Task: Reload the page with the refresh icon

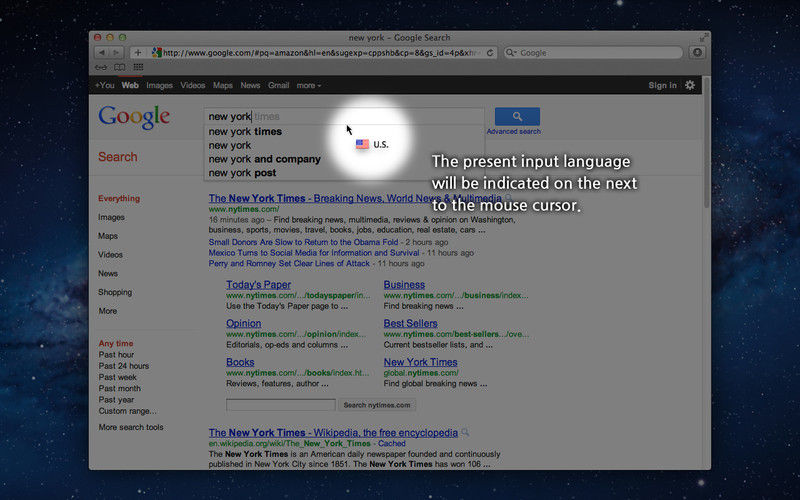Action: [490, 53]
